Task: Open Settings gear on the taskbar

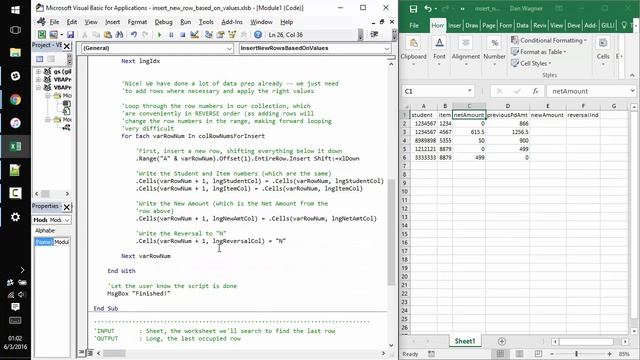Action: 16,217
